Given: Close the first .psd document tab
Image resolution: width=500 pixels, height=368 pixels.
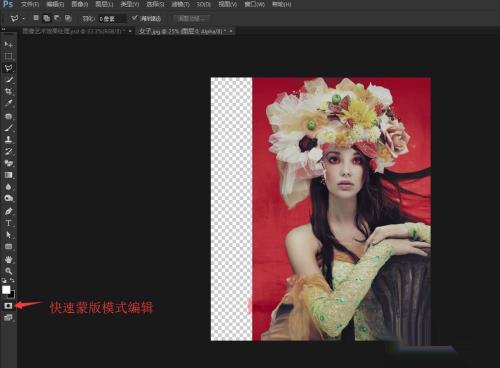Looking at the screenshot, I should (x=130, y=31).
